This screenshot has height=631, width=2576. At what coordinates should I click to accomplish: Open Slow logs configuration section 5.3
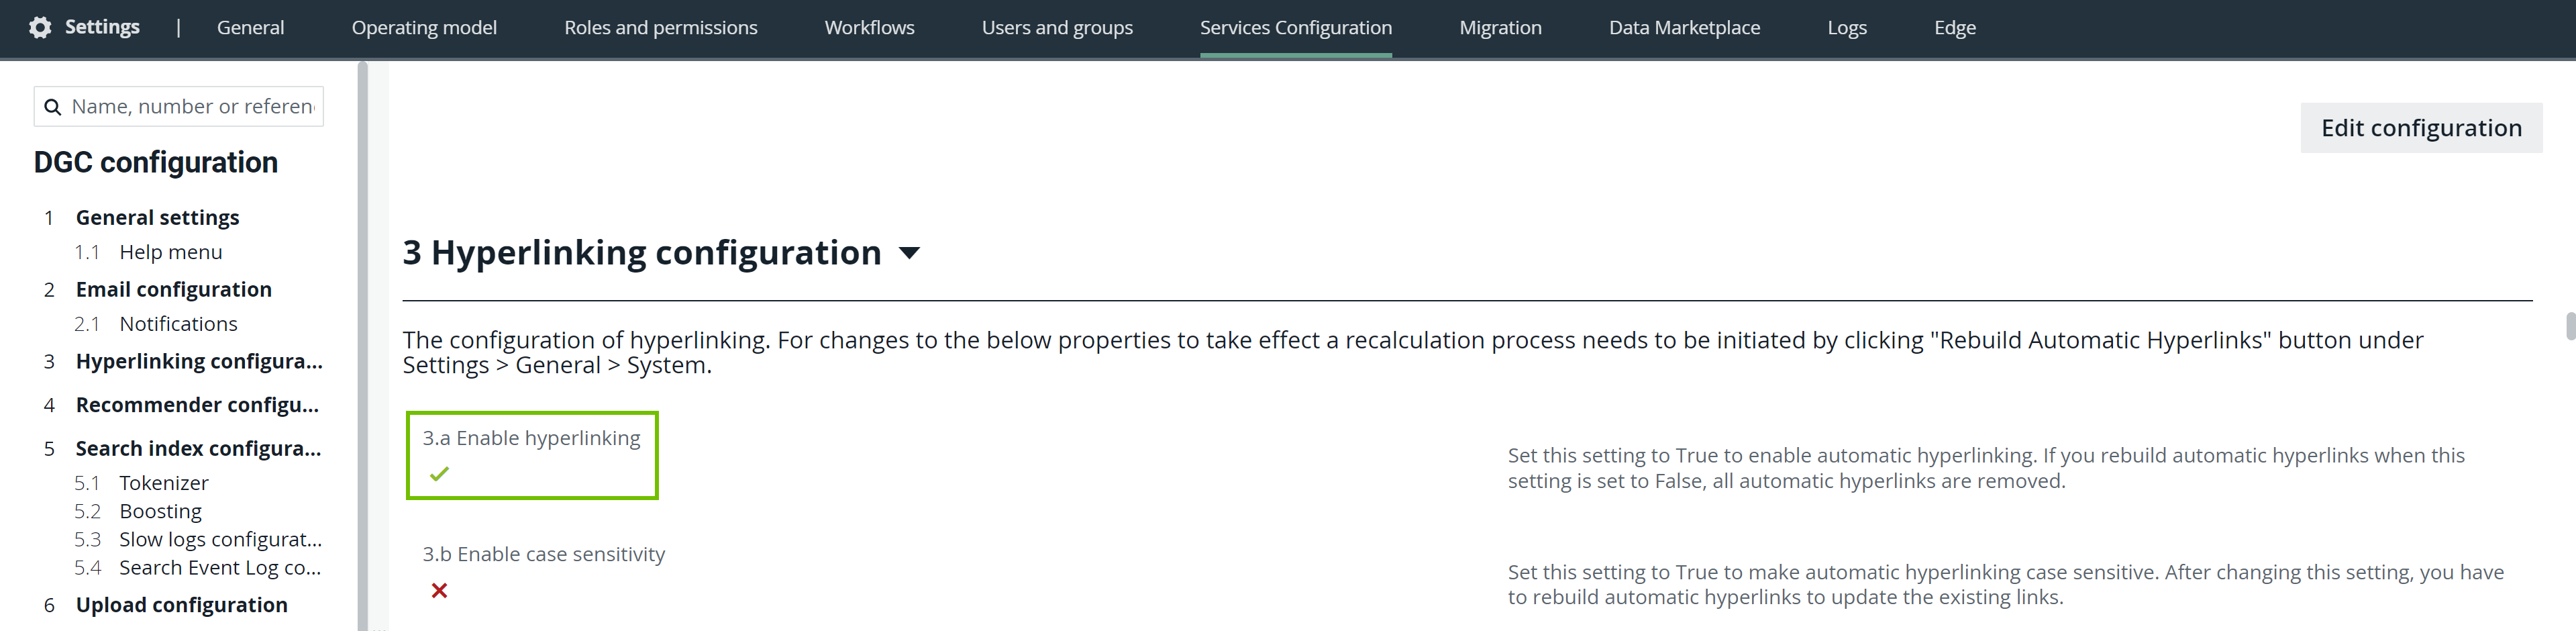[x=220, y=539]
